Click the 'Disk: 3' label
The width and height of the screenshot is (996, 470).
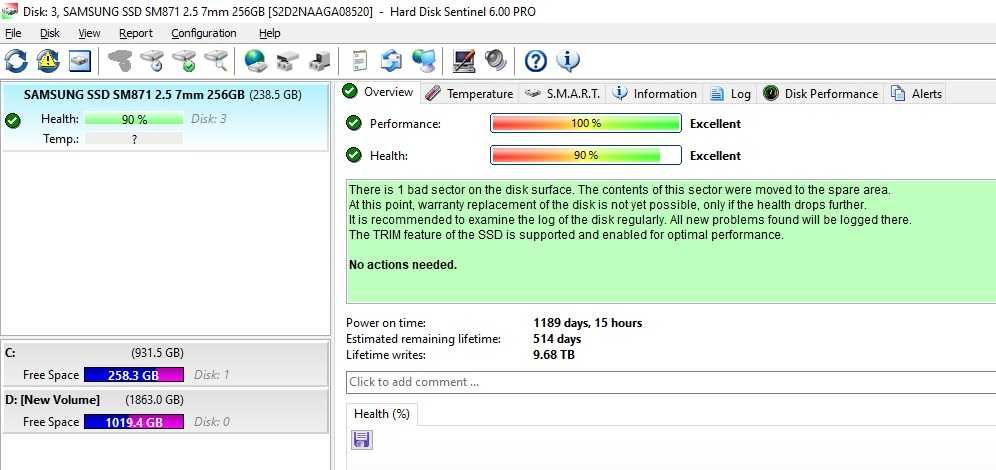click(x=208, y=119)
